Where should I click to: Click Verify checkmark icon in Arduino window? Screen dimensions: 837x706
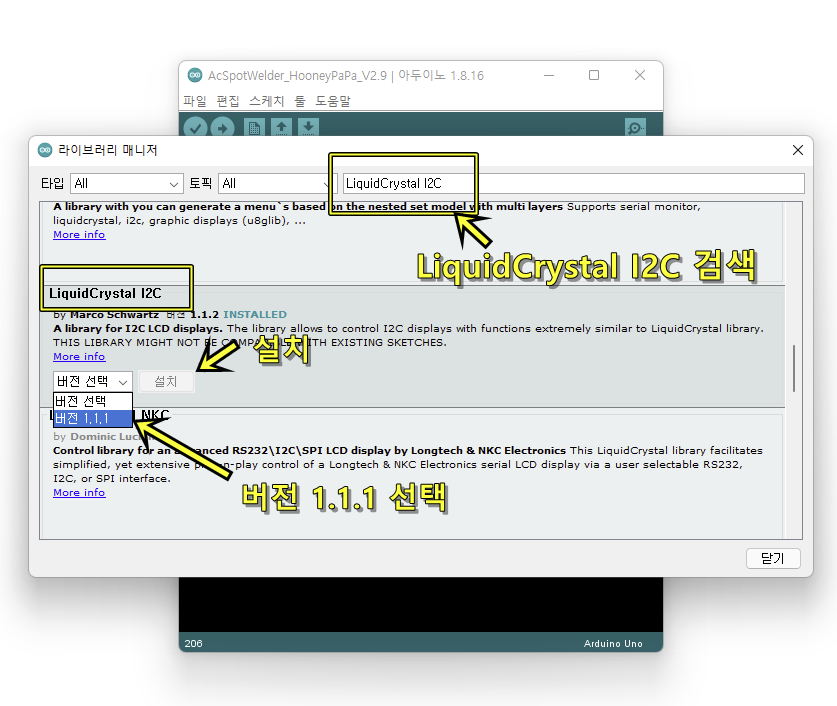click(195, 127)
